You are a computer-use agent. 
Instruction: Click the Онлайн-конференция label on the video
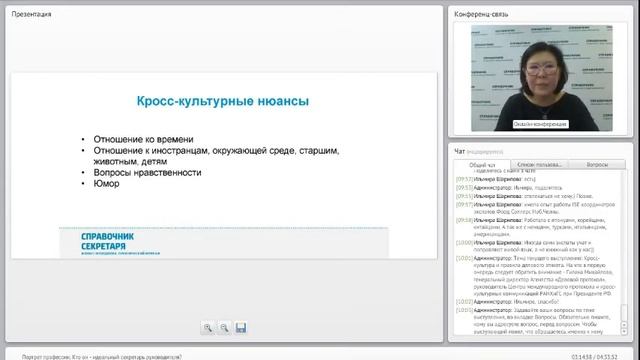pyautogui.click(x=540, y=124)
